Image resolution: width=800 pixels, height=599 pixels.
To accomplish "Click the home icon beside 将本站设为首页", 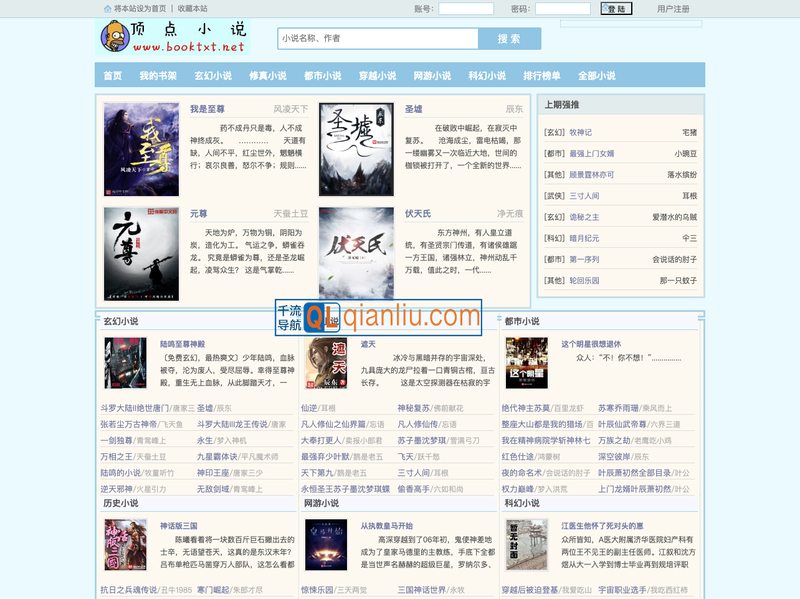I will click(x=108, y=9).
